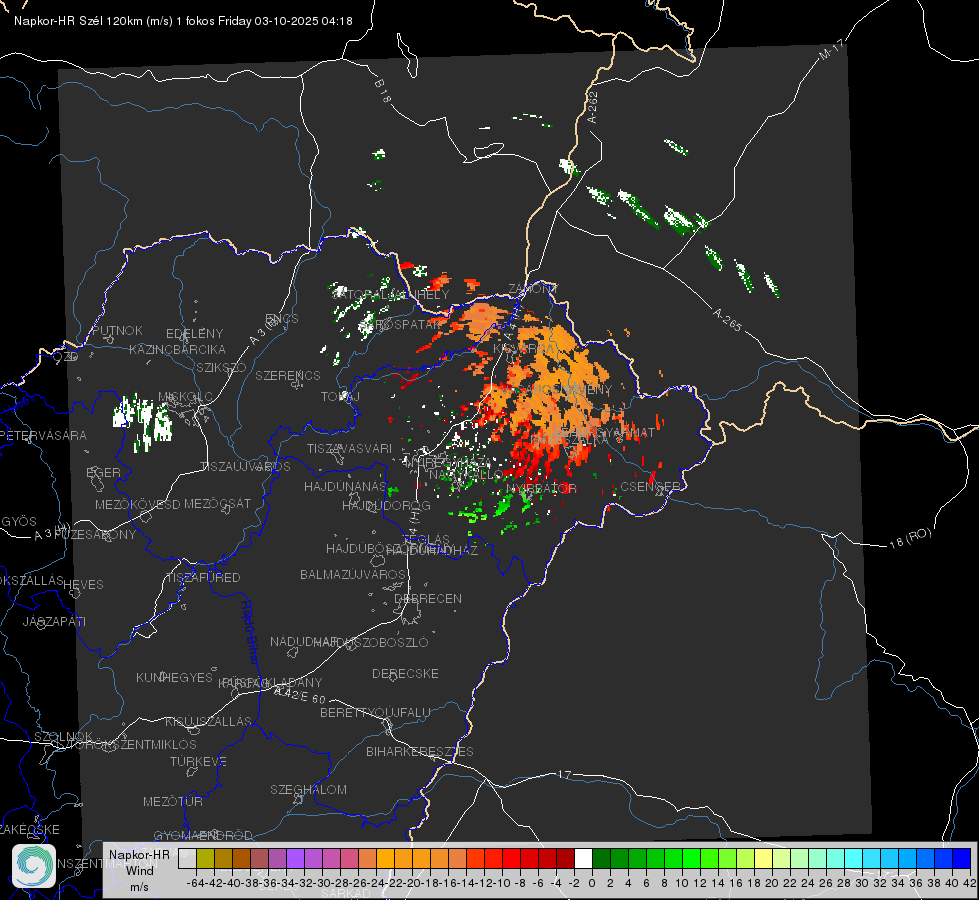The width and height of the screenshot is (979, 900).
Task: Click the MEZŐTÚR town label
Action: tap(172, 801)
